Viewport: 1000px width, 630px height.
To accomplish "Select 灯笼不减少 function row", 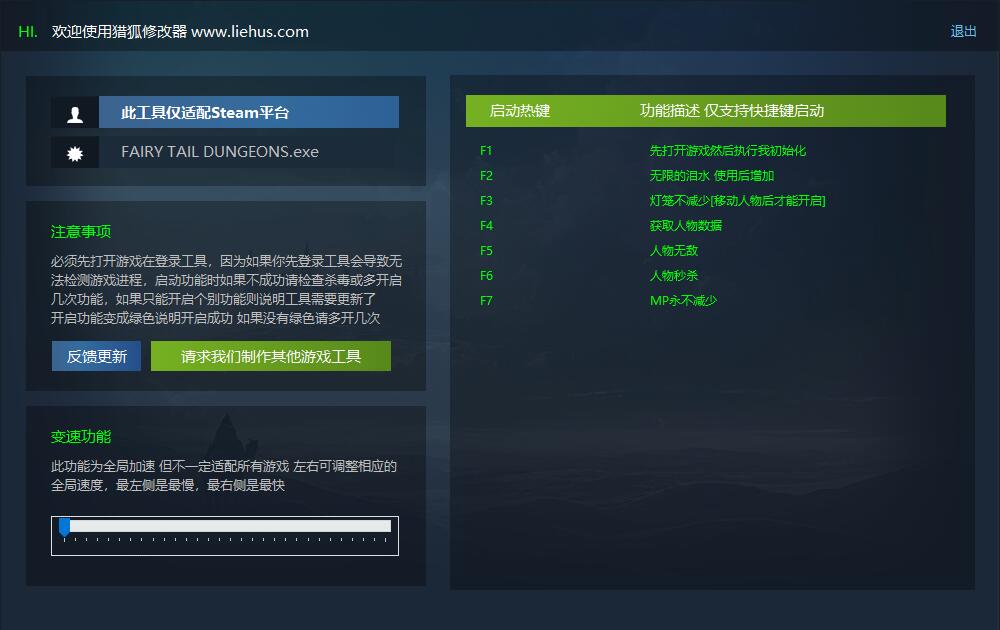I will [737, 200].
